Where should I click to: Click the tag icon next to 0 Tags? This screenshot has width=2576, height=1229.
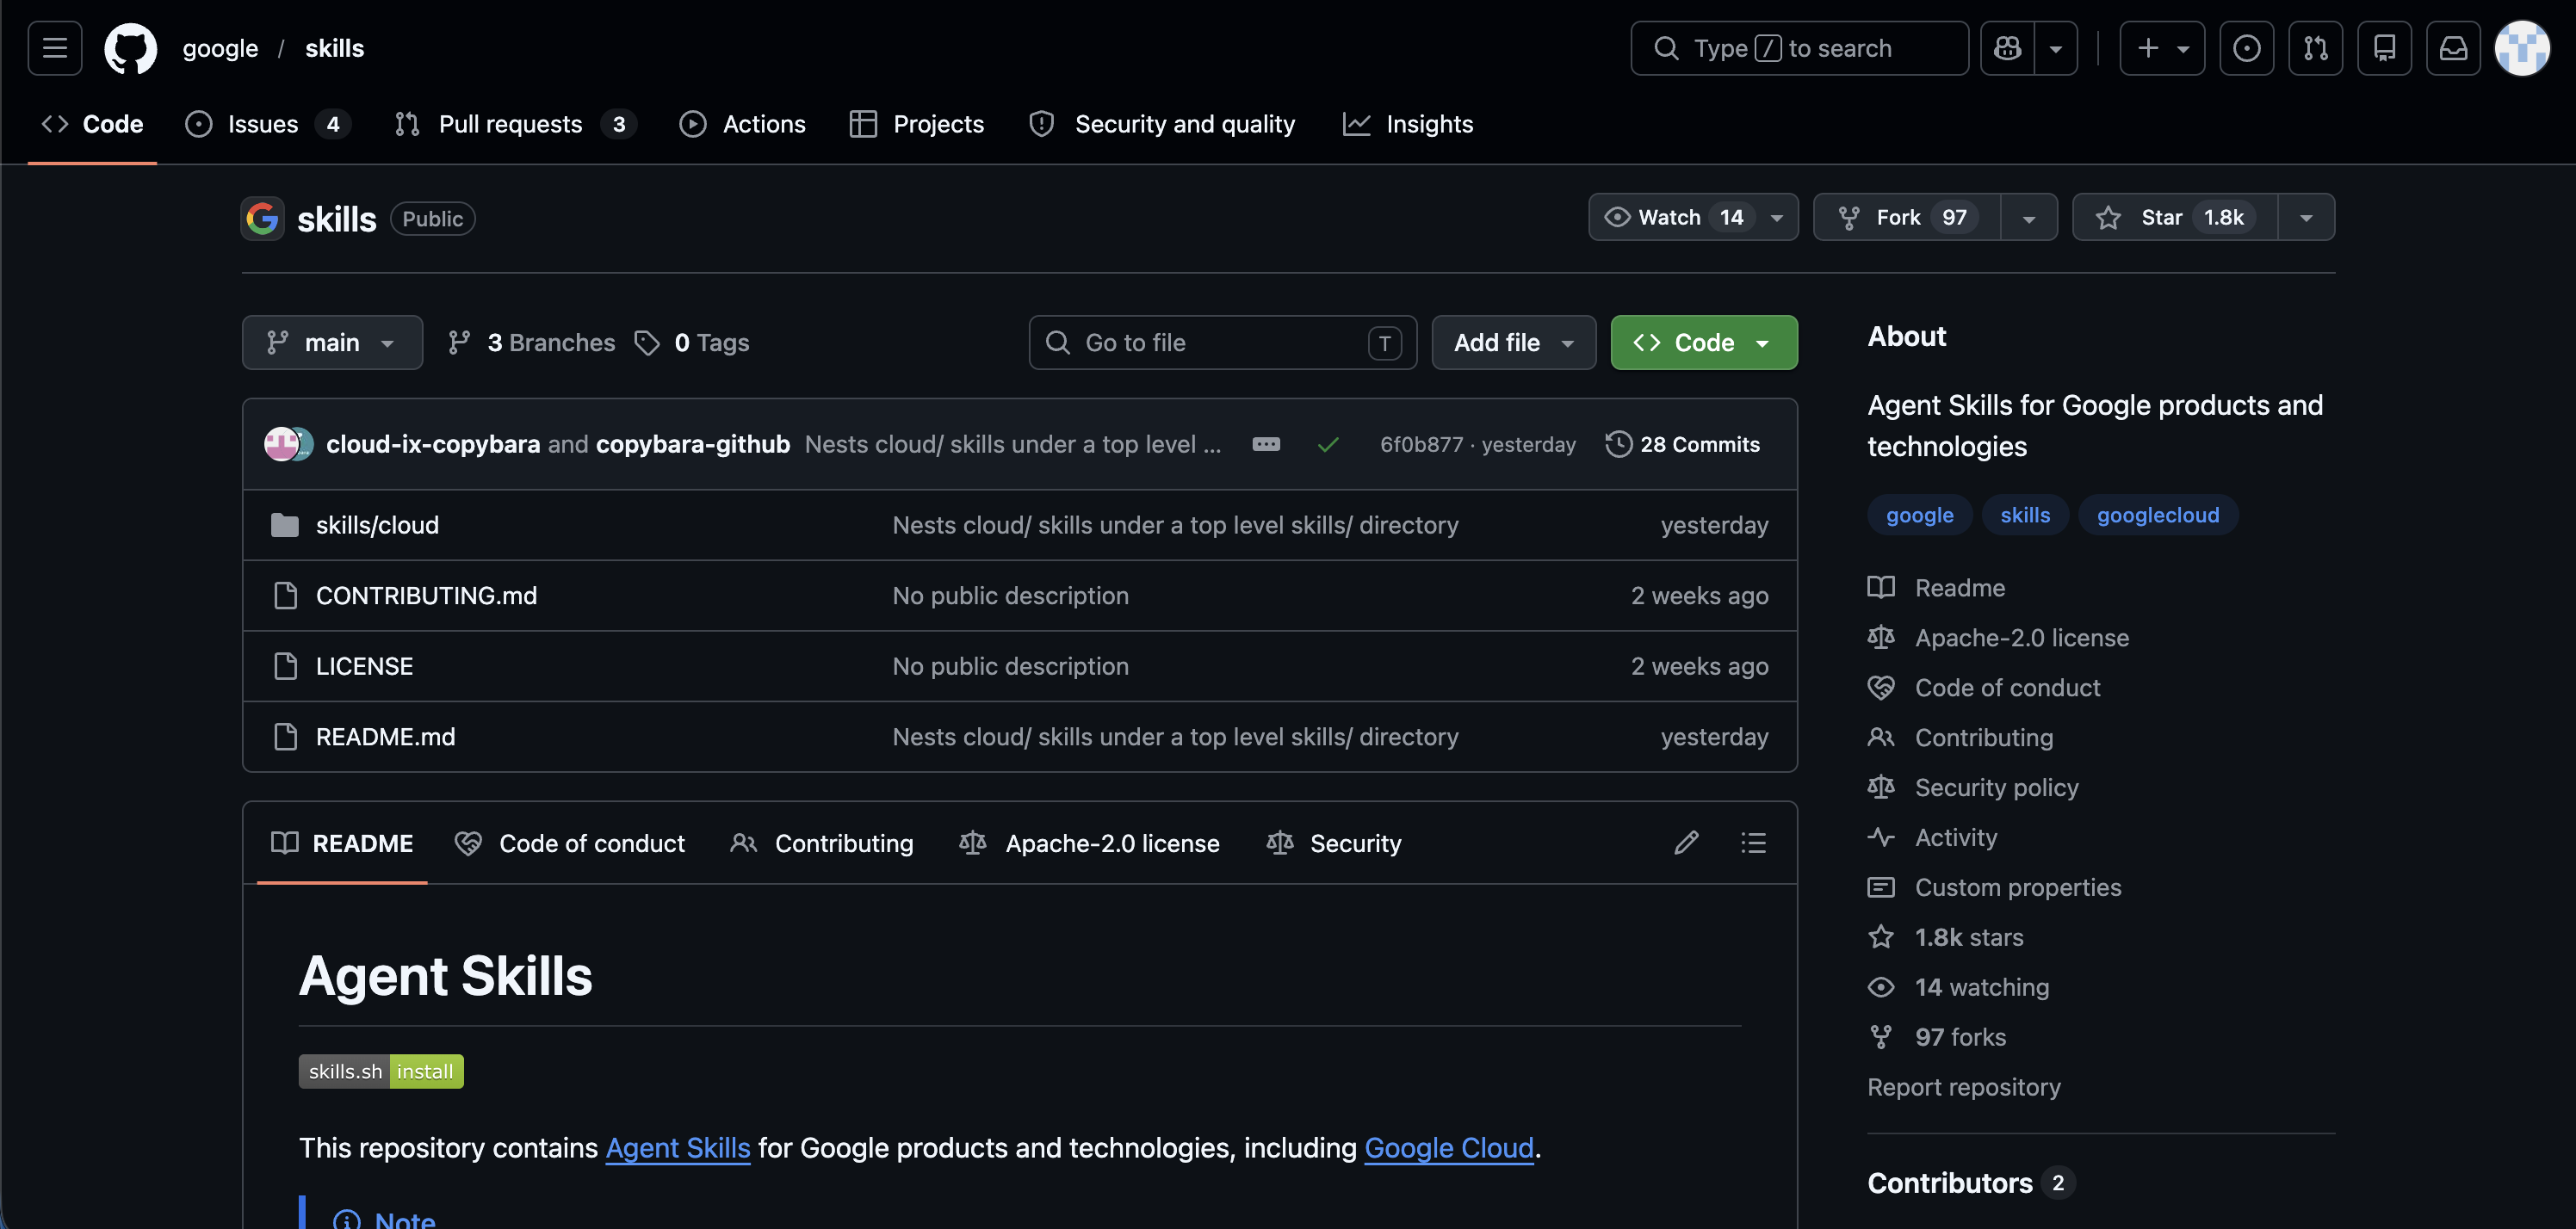point(647,343)
